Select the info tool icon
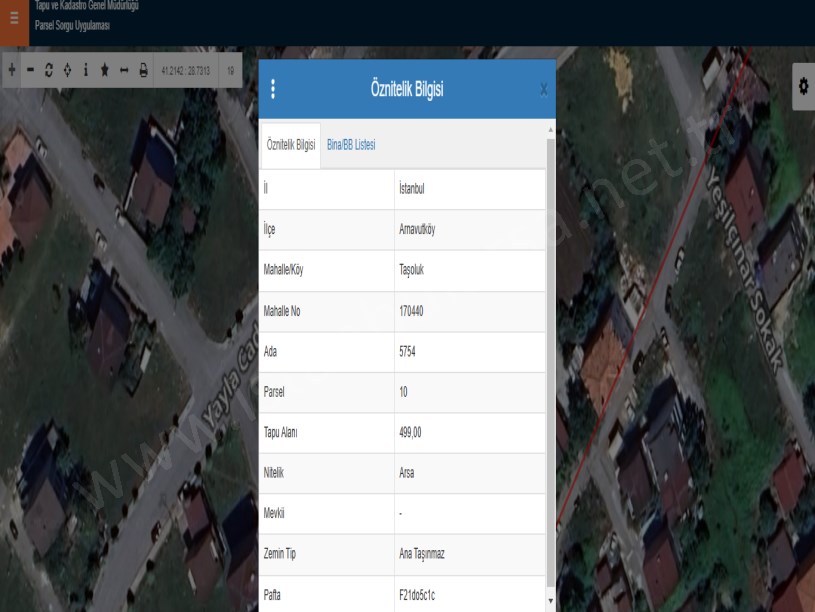This screenshot has width=815, height=612. (86, 70)
